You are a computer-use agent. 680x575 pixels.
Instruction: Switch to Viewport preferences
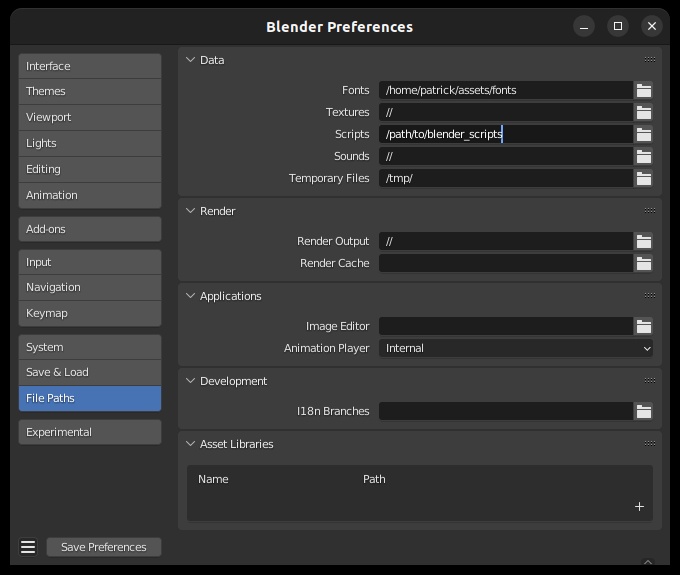click(x=90, y=117)
